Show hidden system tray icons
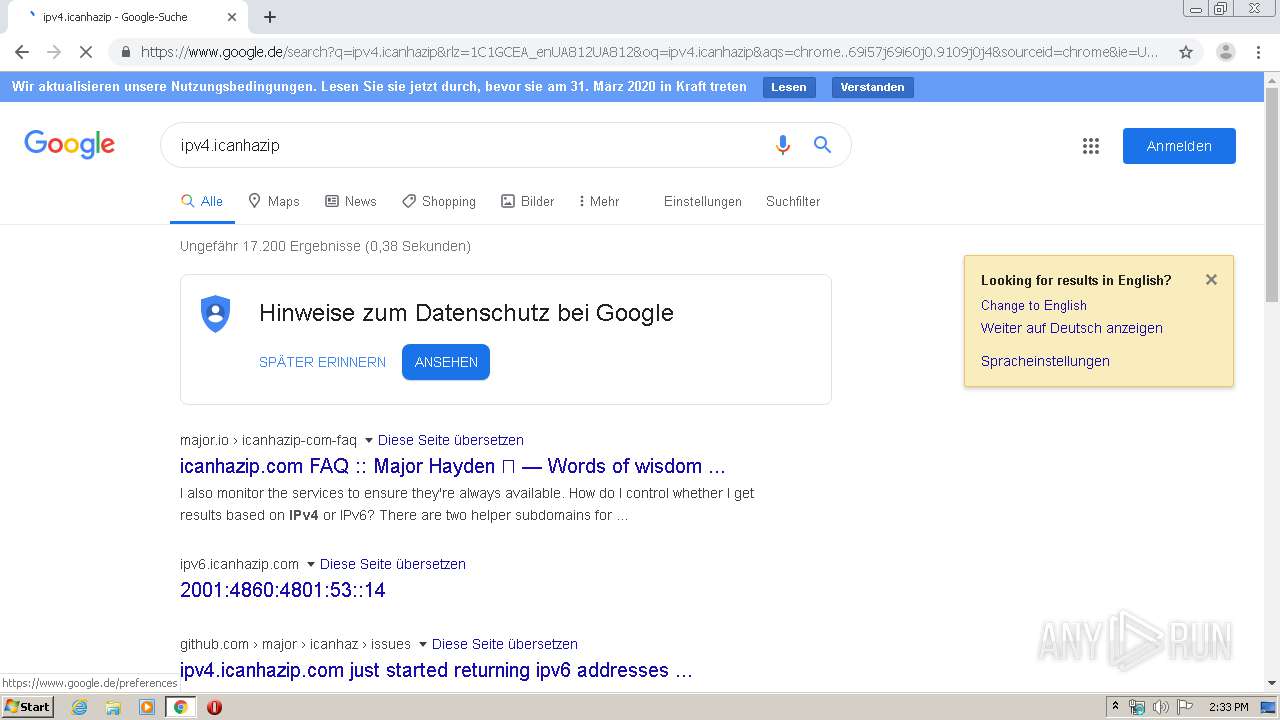The width and height of the screenshot is (1280, 720). [1115, 707]
